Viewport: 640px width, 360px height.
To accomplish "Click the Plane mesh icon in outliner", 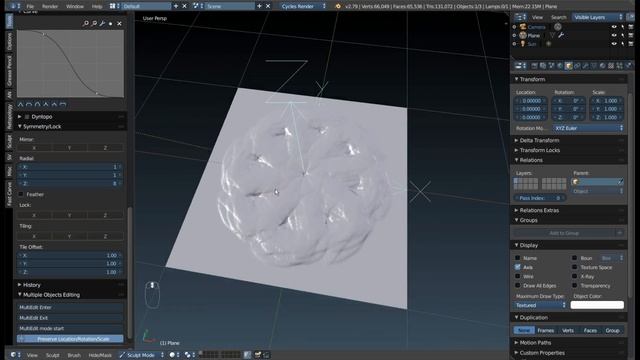I will pyautogui.click(x=523, y=36).
